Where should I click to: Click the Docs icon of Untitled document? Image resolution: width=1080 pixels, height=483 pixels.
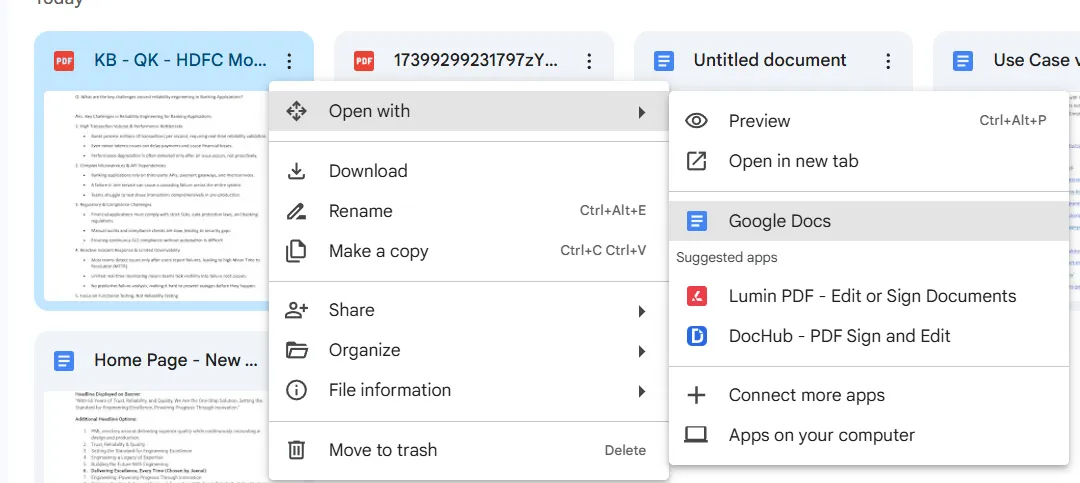pyautogui.click(x=663, y=61)
